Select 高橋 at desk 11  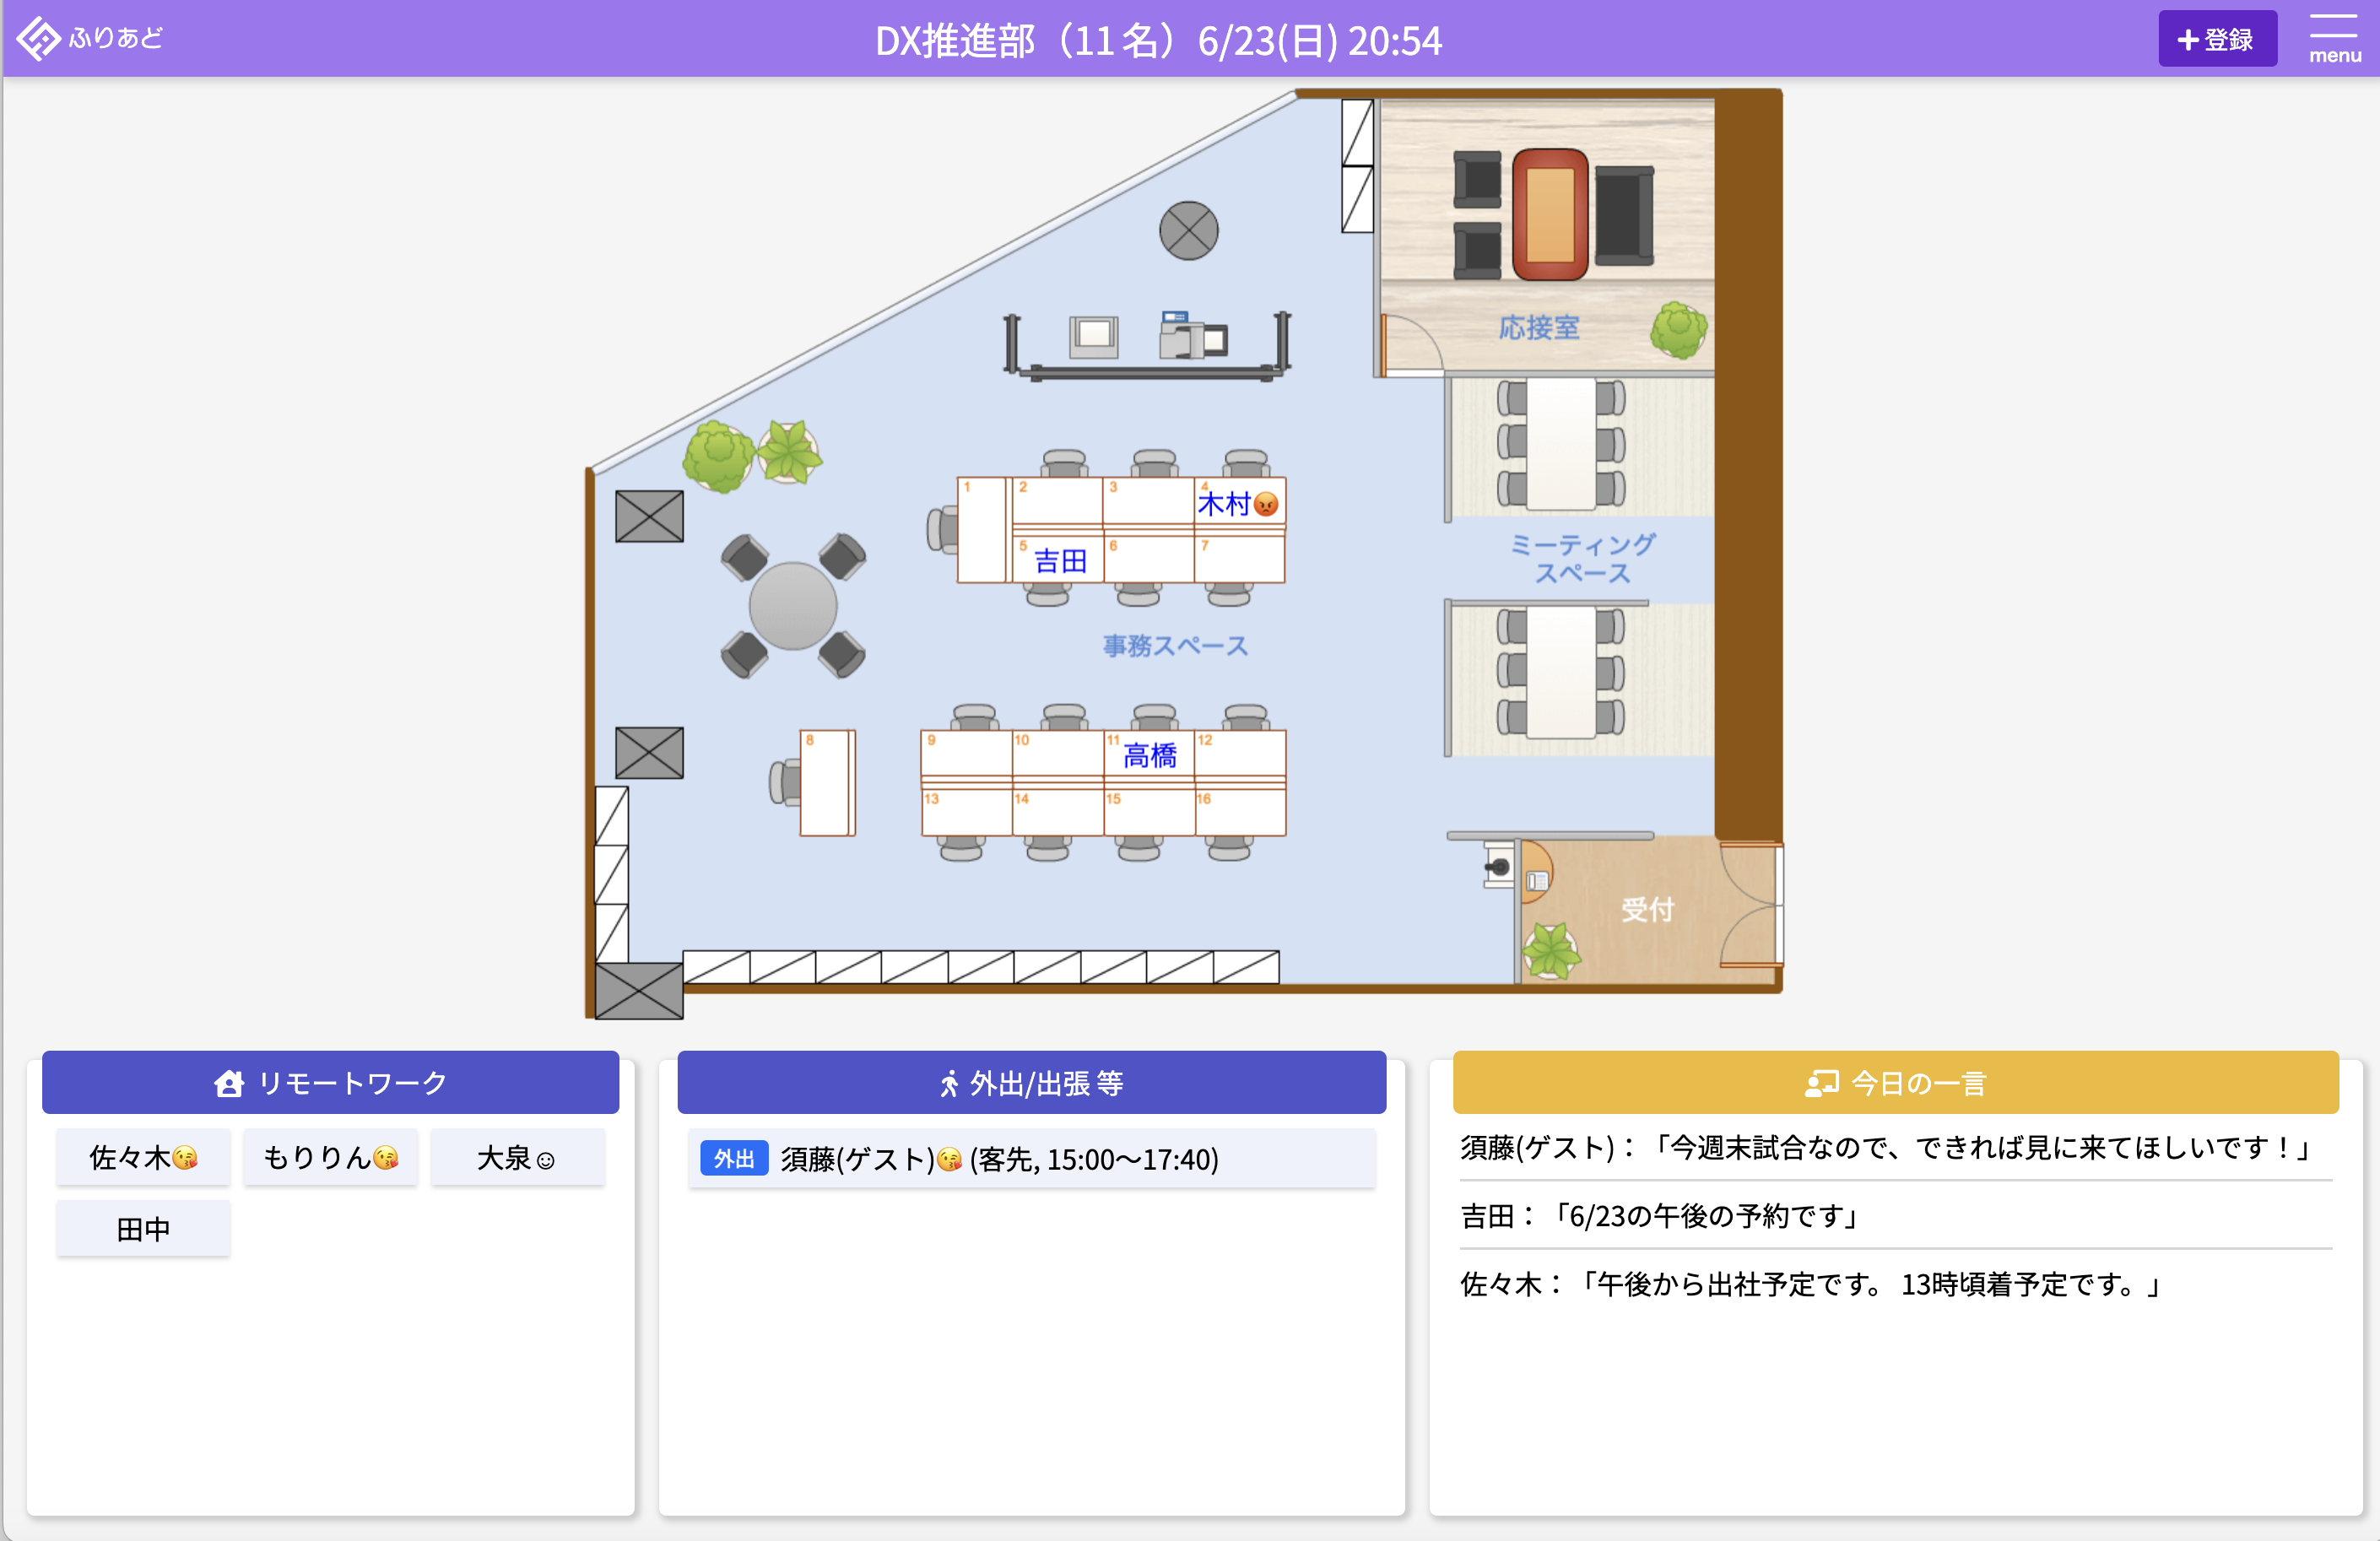[x=1149, y=755]
